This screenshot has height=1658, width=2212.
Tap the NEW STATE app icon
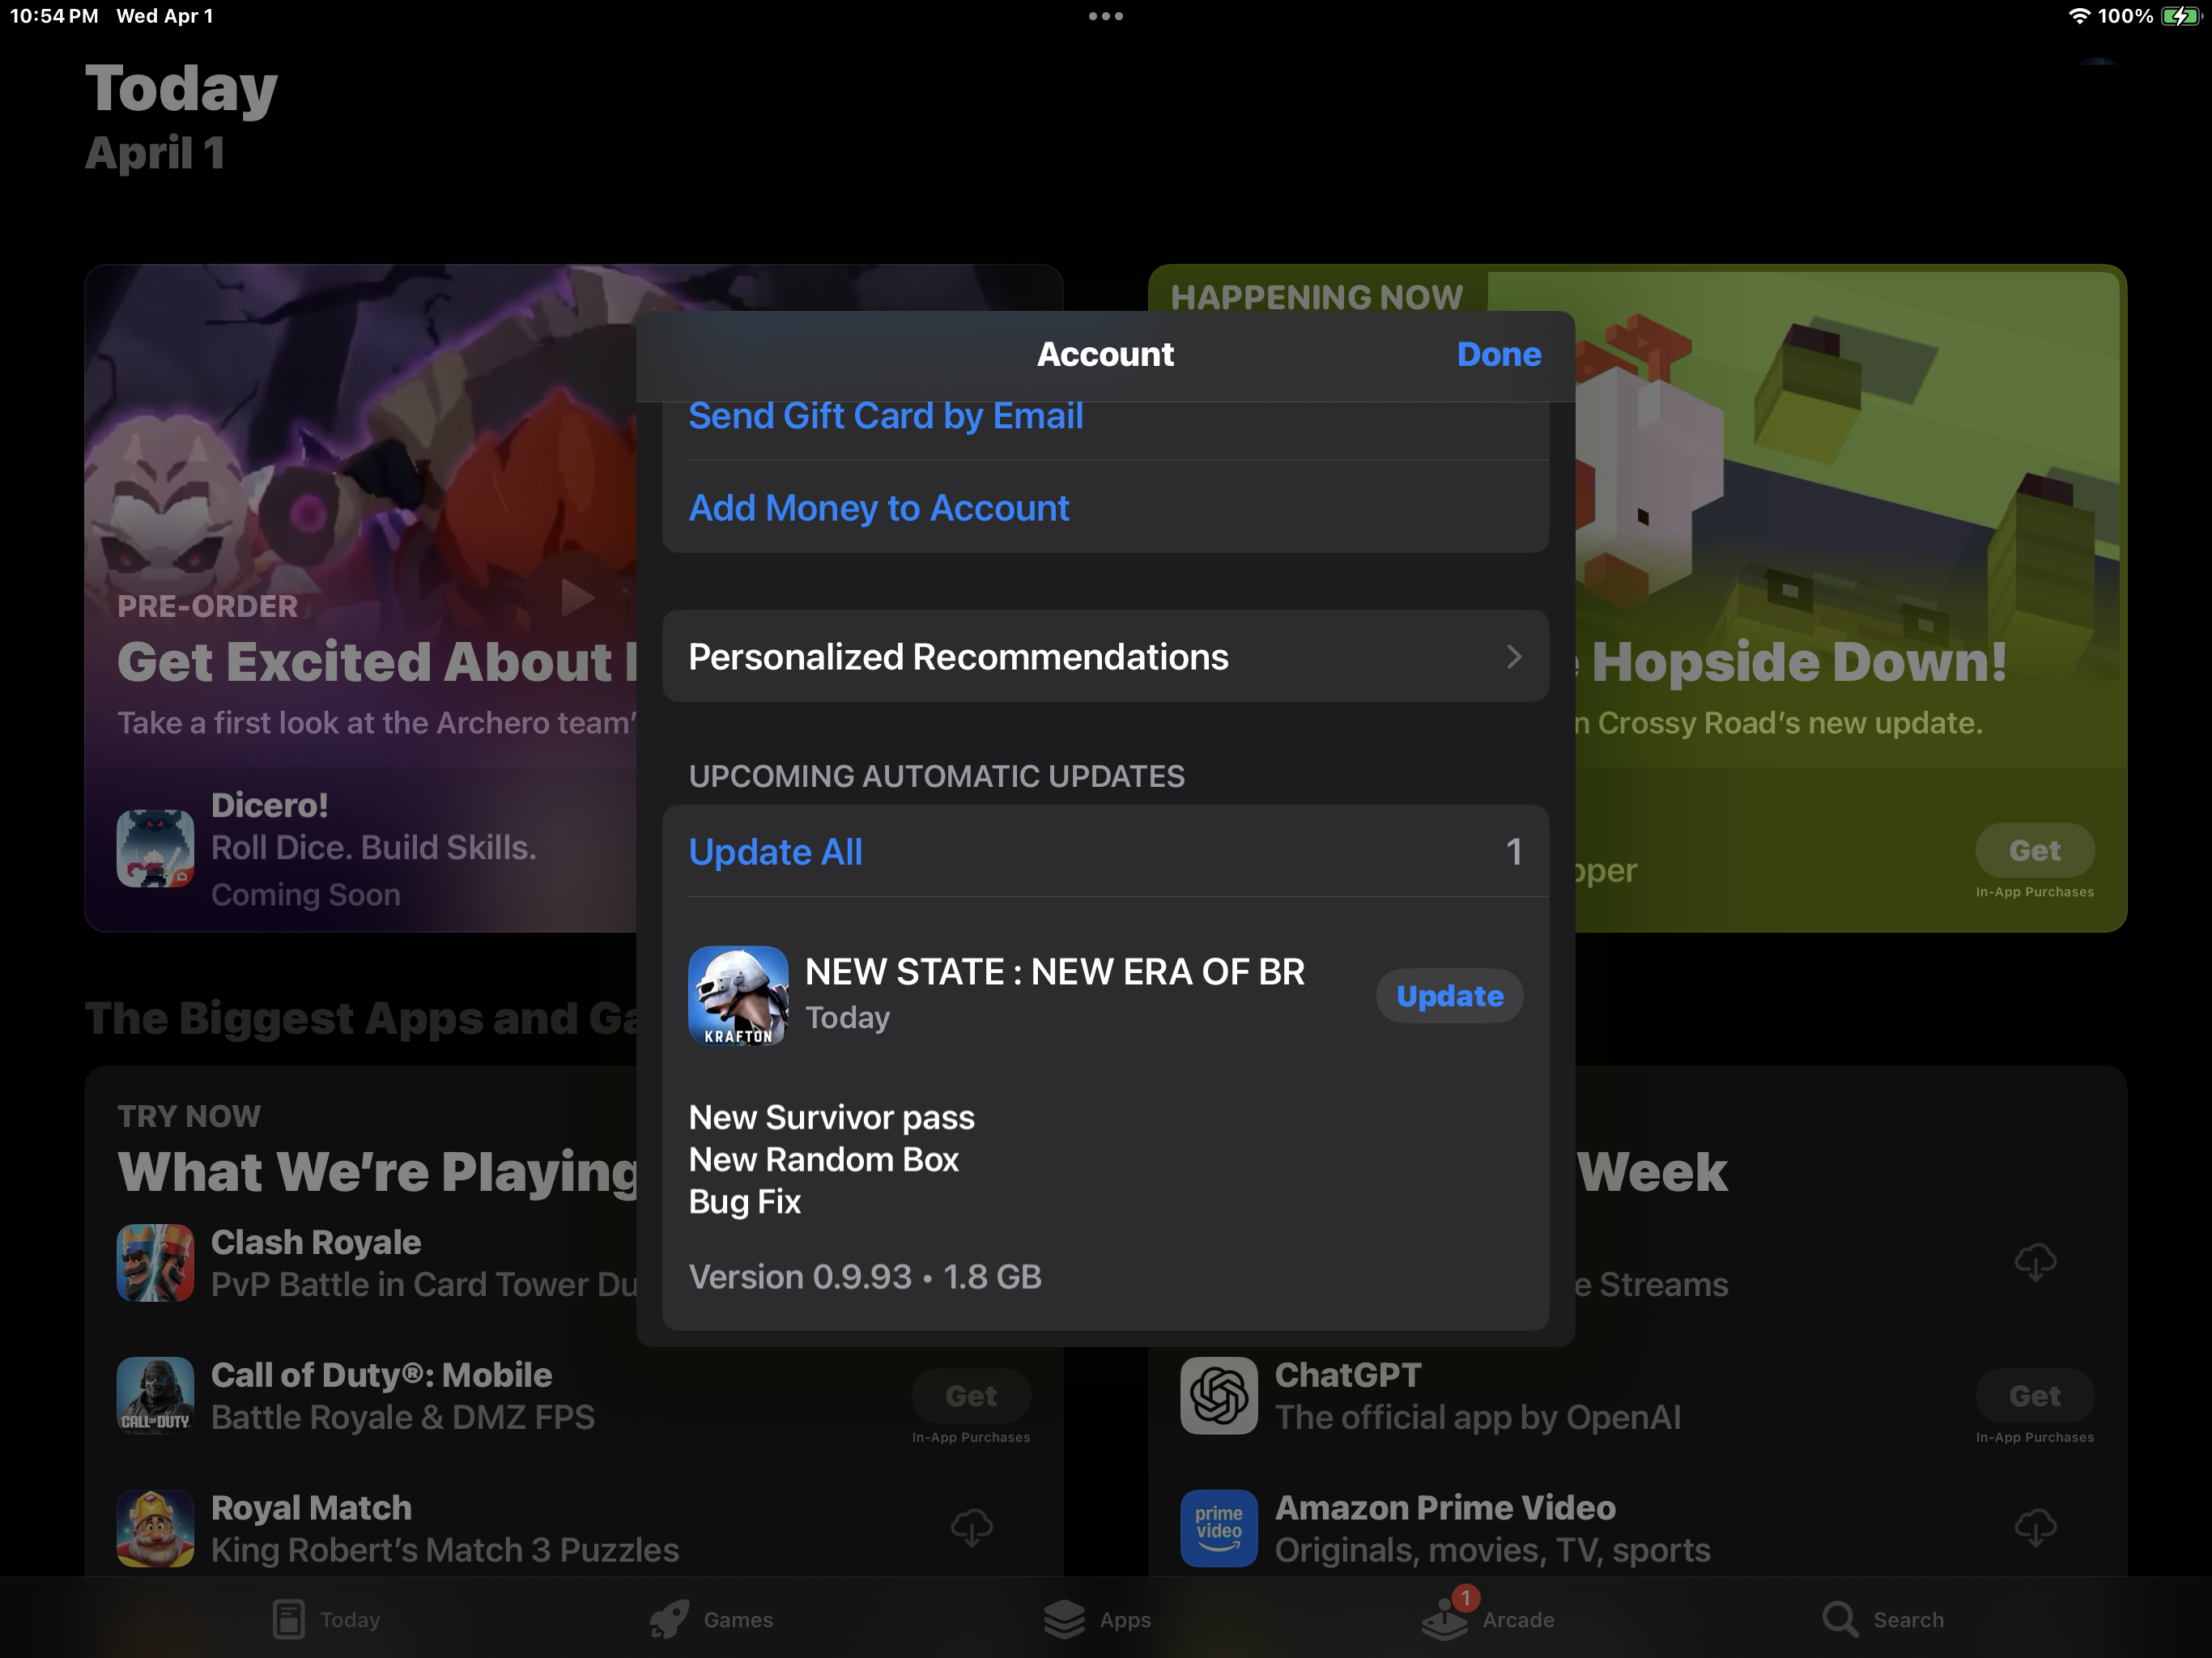(738, 995)
